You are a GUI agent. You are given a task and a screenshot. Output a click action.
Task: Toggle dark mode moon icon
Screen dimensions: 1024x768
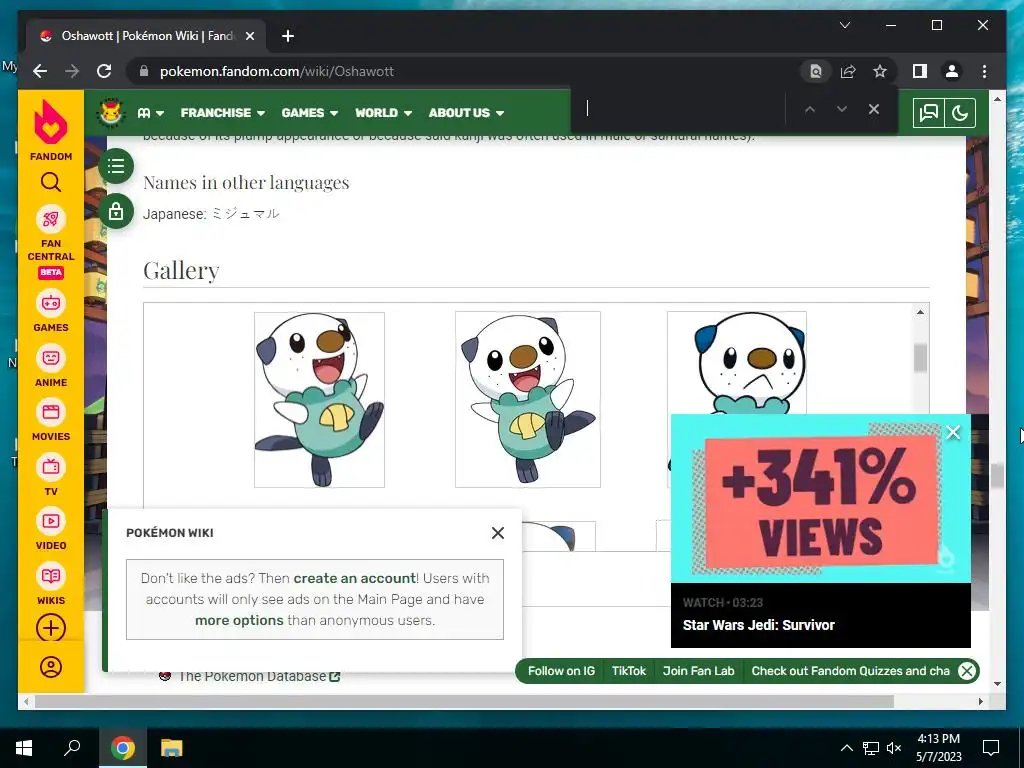click(960, 113)
